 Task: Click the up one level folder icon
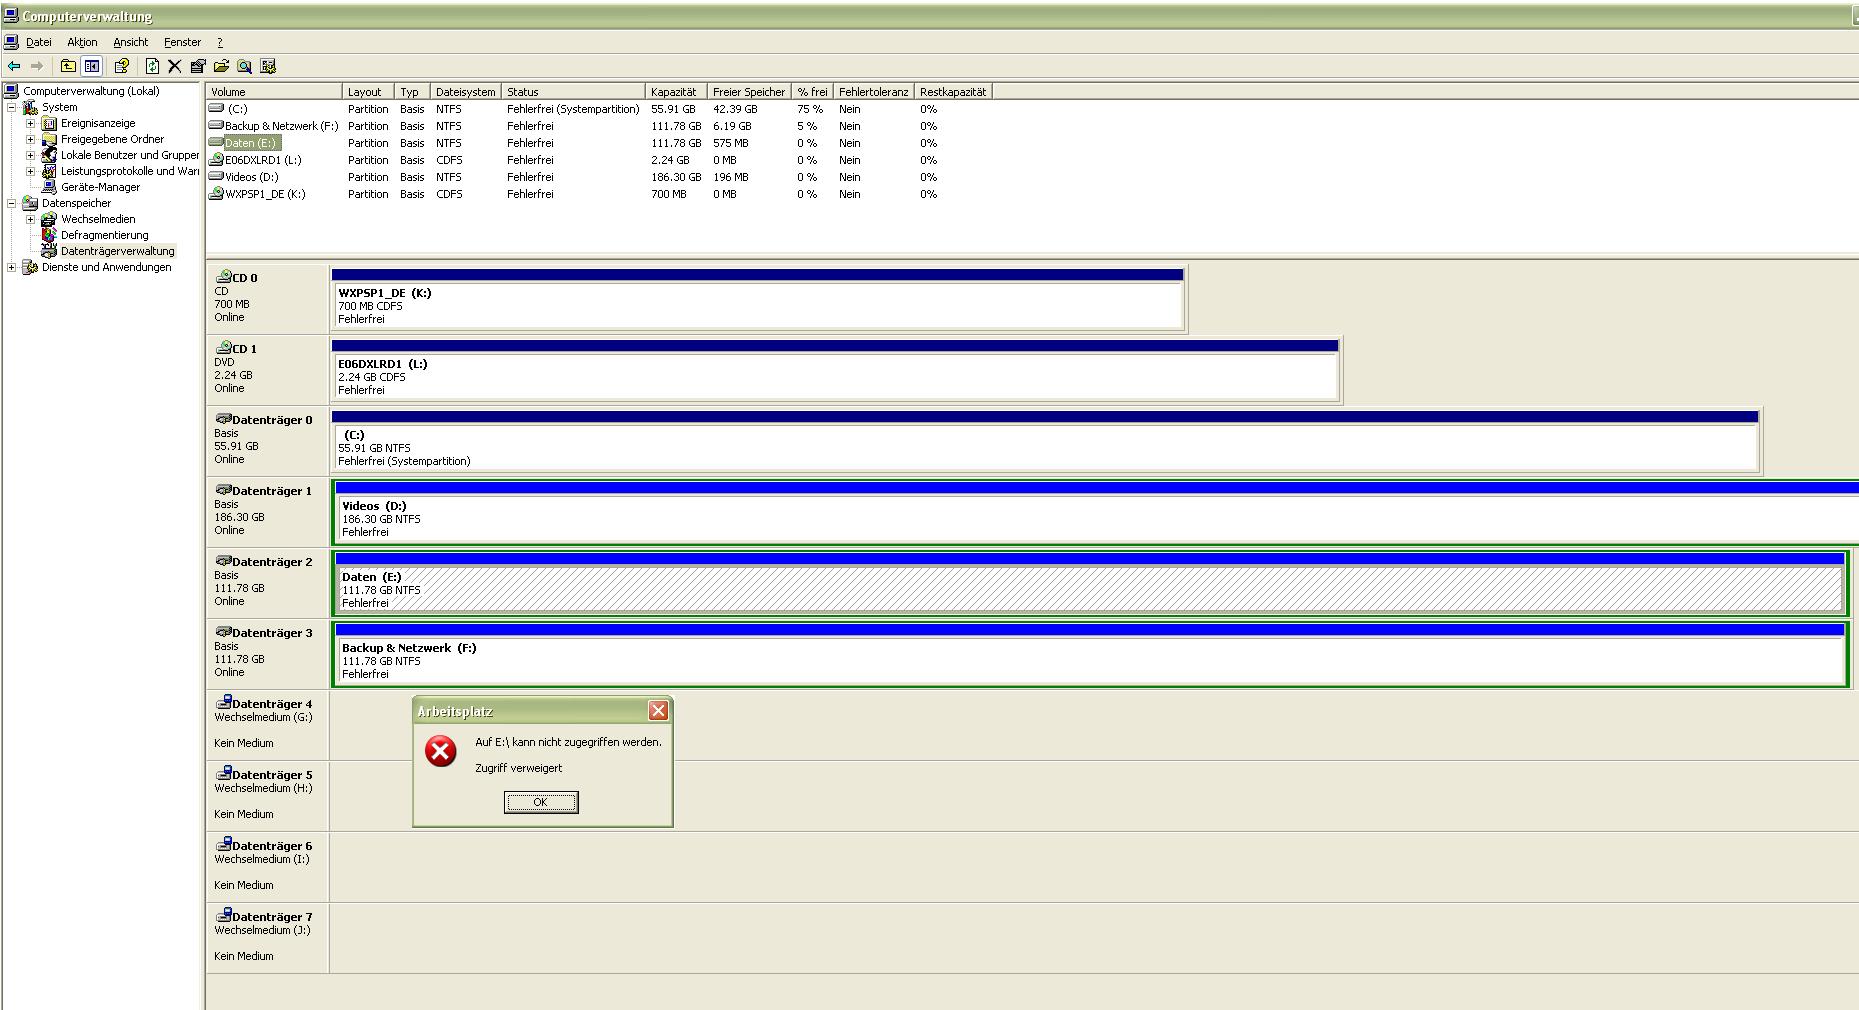tap(68, 66)
